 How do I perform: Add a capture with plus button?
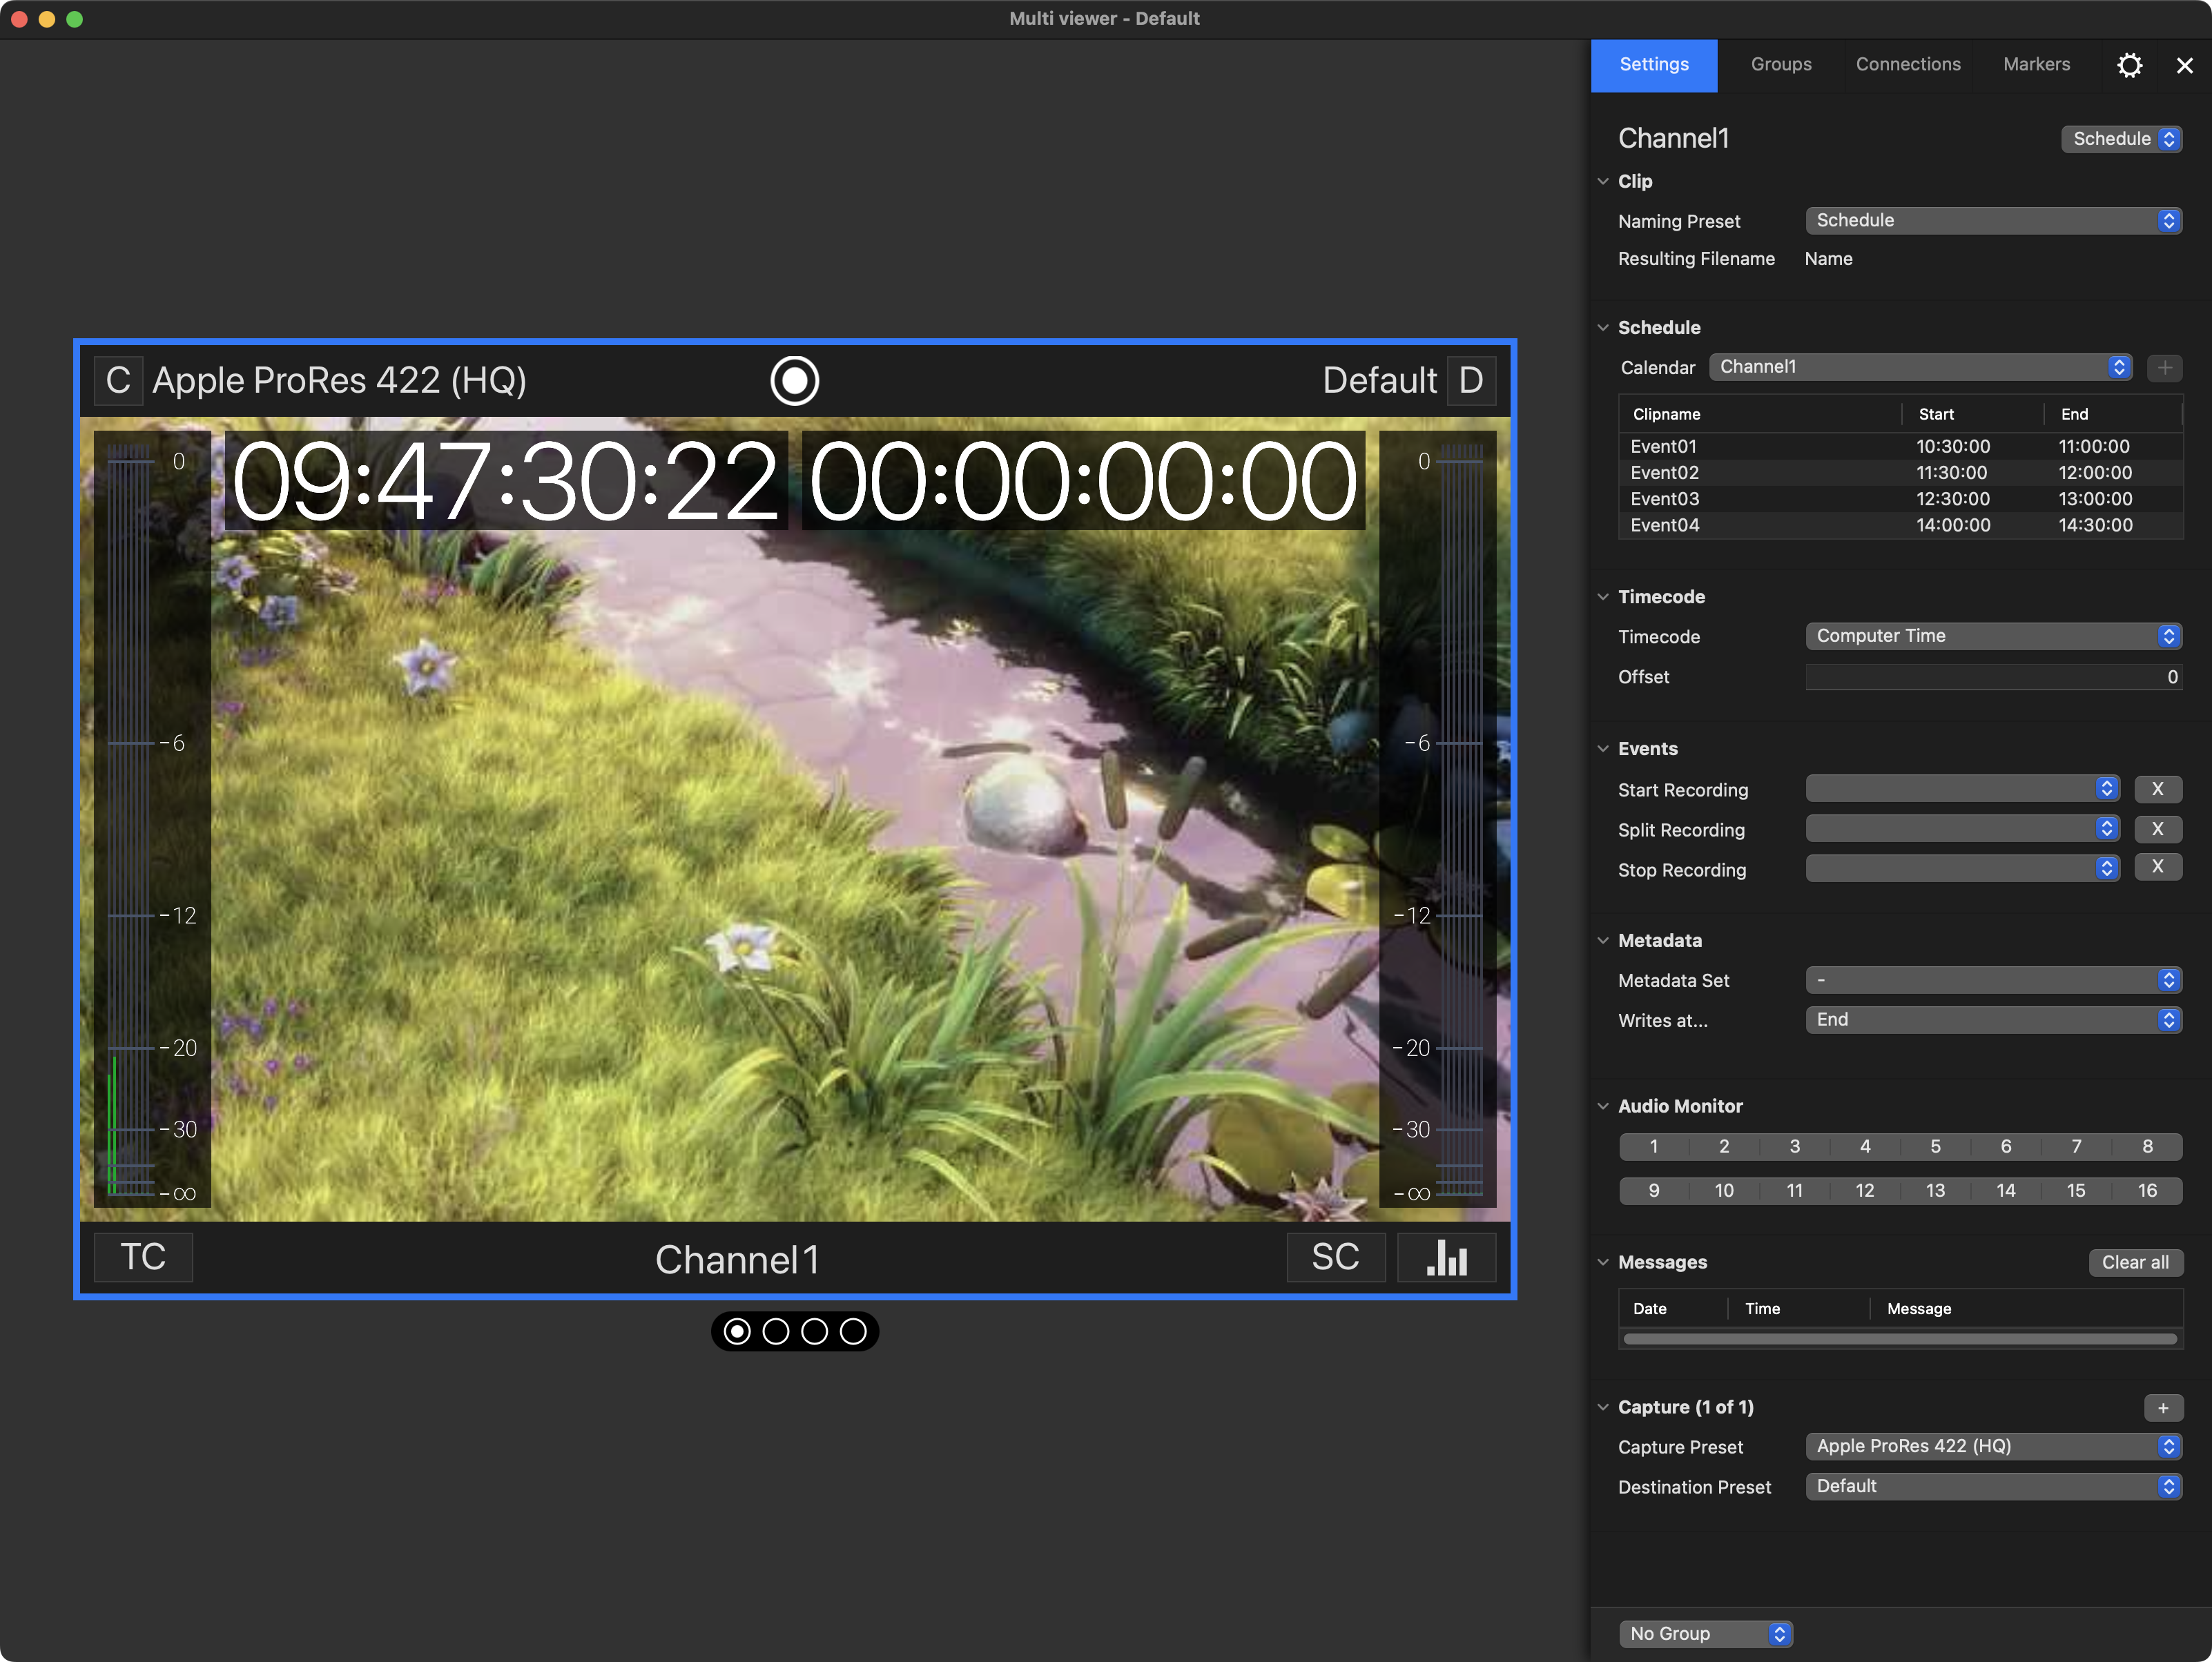tap(2164, 1408)
